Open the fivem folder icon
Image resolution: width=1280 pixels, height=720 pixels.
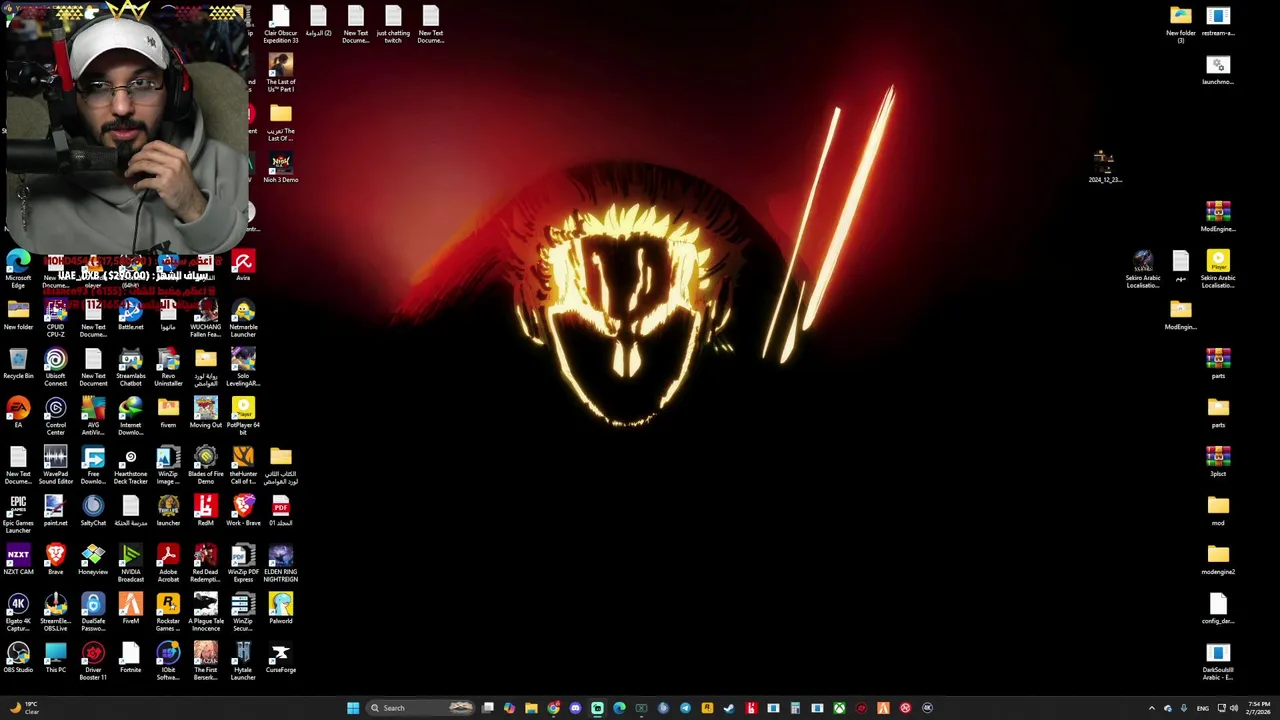point(168,414)
